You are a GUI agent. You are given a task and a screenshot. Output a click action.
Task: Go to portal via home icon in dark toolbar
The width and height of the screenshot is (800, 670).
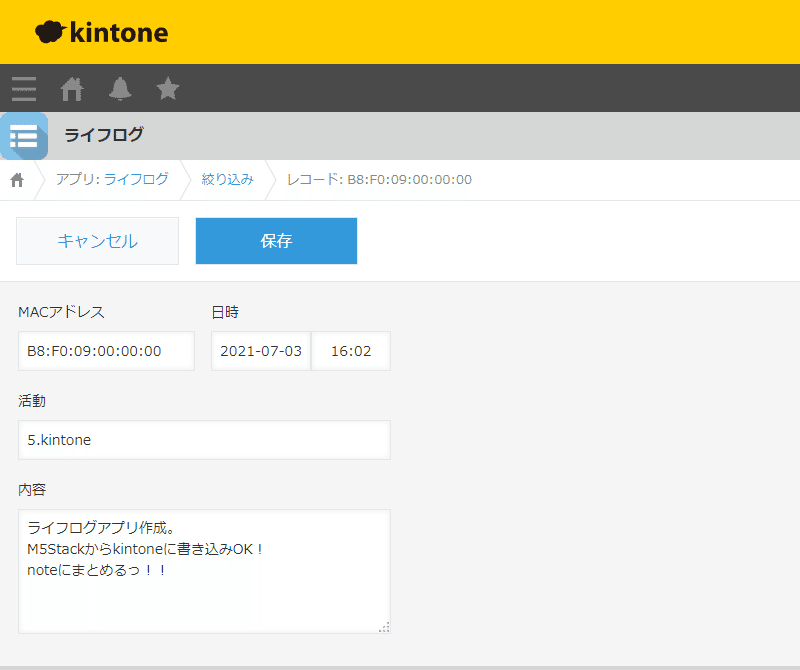tap(72, 89)
